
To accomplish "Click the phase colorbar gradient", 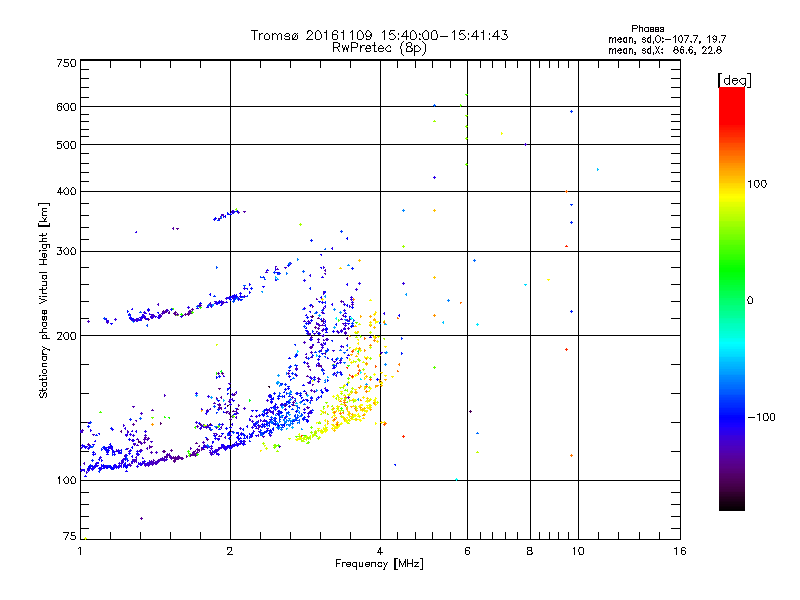I will point(732,298).
